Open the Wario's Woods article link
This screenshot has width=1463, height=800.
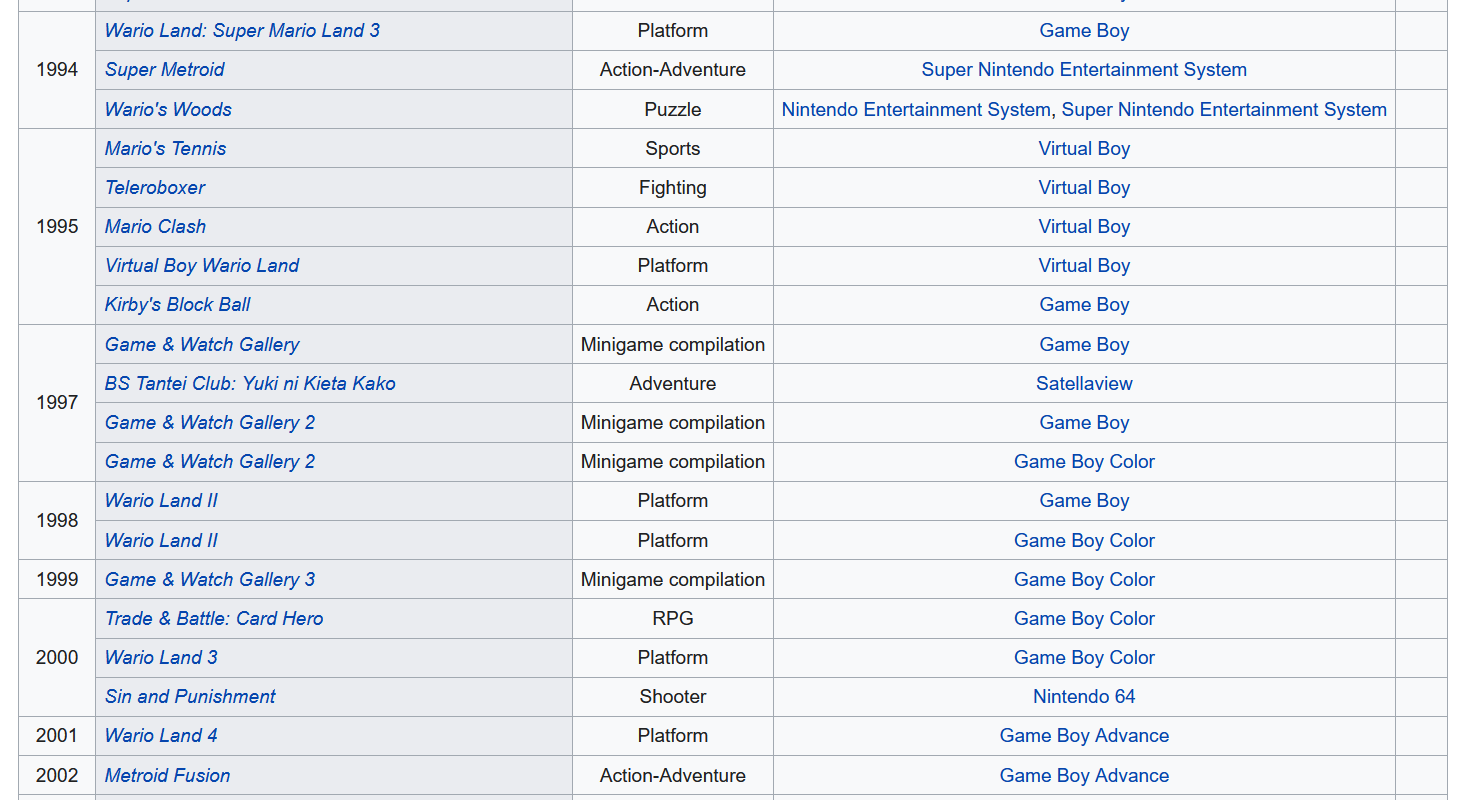(x=168, y=110)
